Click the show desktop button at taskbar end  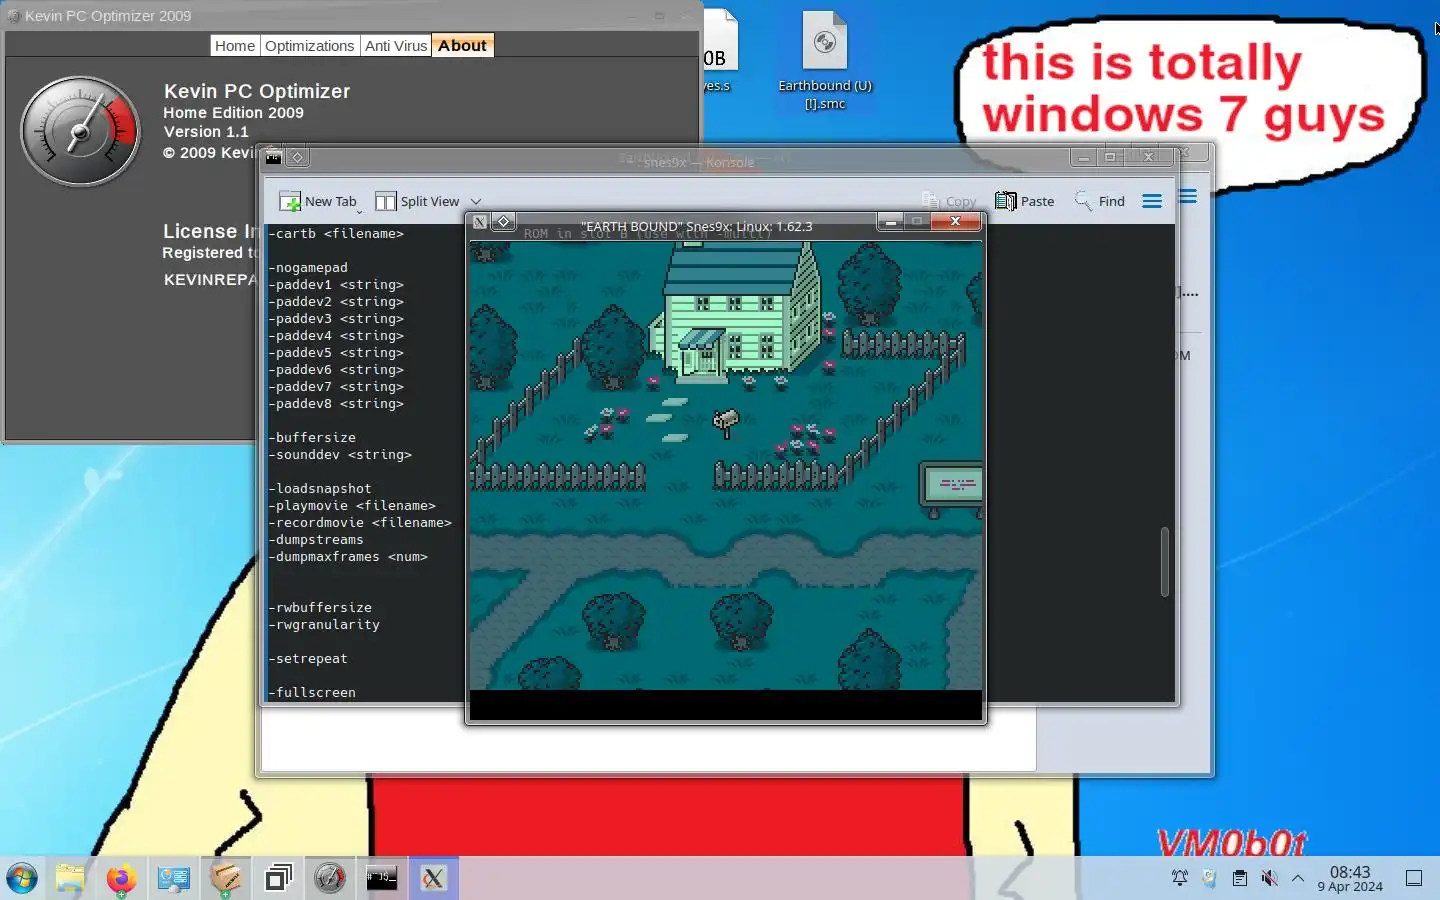[1414, 878]
